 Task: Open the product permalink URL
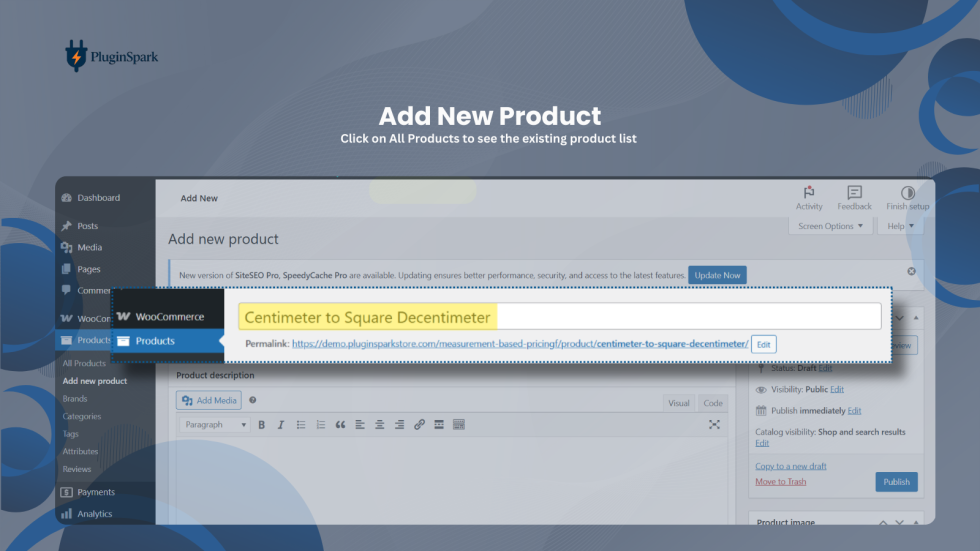pyautogui.click(x=520, y=344)
